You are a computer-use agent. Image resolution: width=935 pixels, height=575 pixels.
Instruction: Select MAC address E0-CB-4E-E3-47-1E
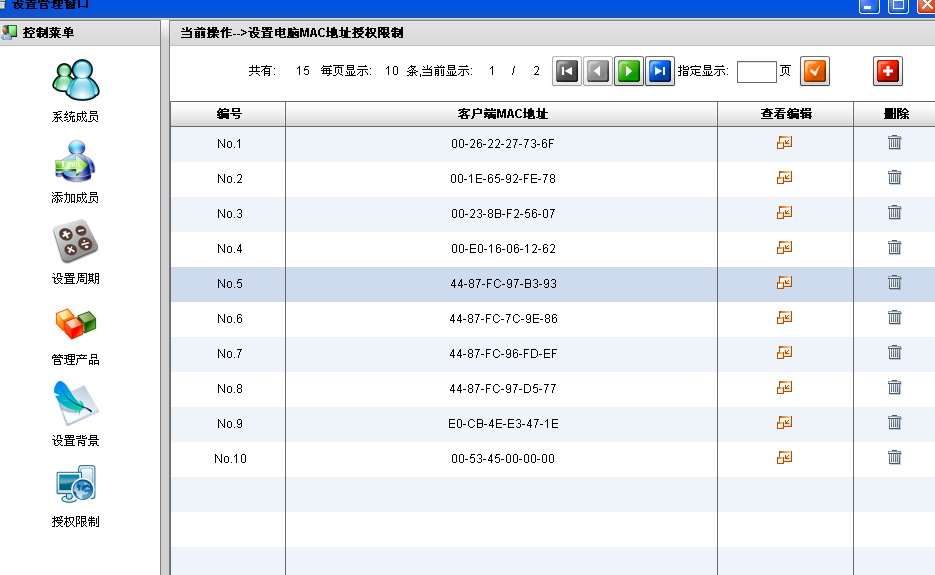point(503,424)
